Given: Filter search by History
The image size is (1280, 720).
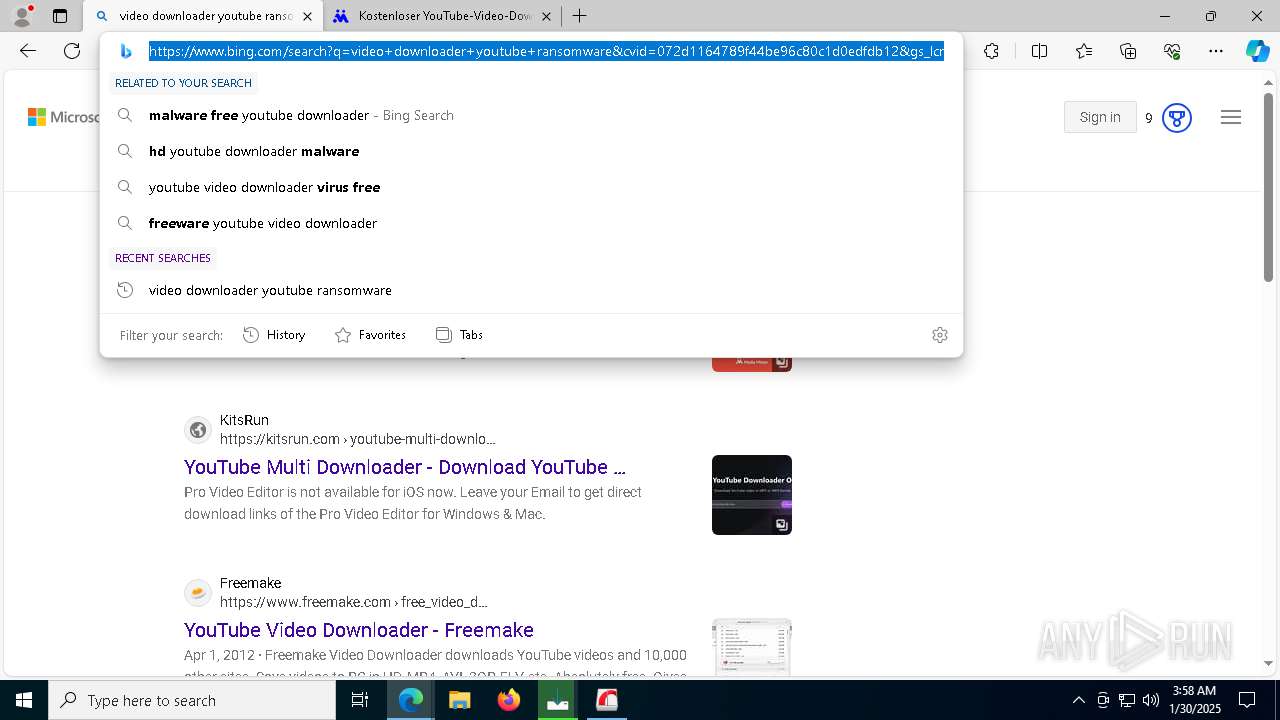Looking at the screenshot, I should click(x=275, y=335).
